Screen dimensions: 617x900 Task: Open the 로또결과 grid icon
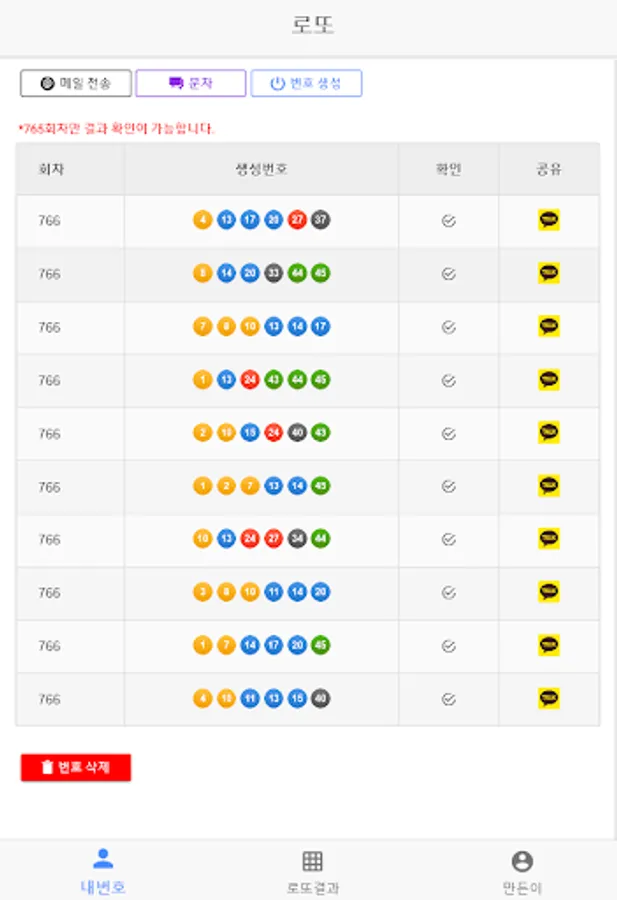[312, 861]
